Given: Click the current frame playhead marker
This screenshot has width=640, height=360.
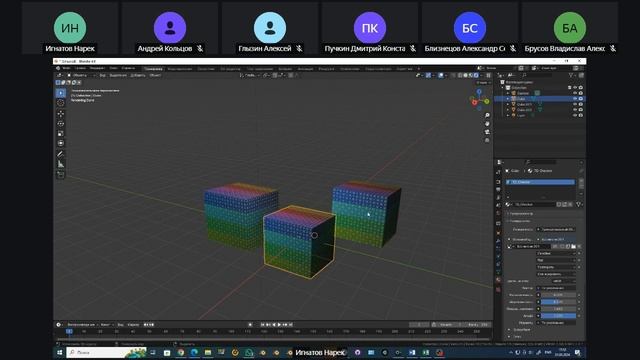Looking at the screenshot, I should pyautogui.click(x=69, y=331).
